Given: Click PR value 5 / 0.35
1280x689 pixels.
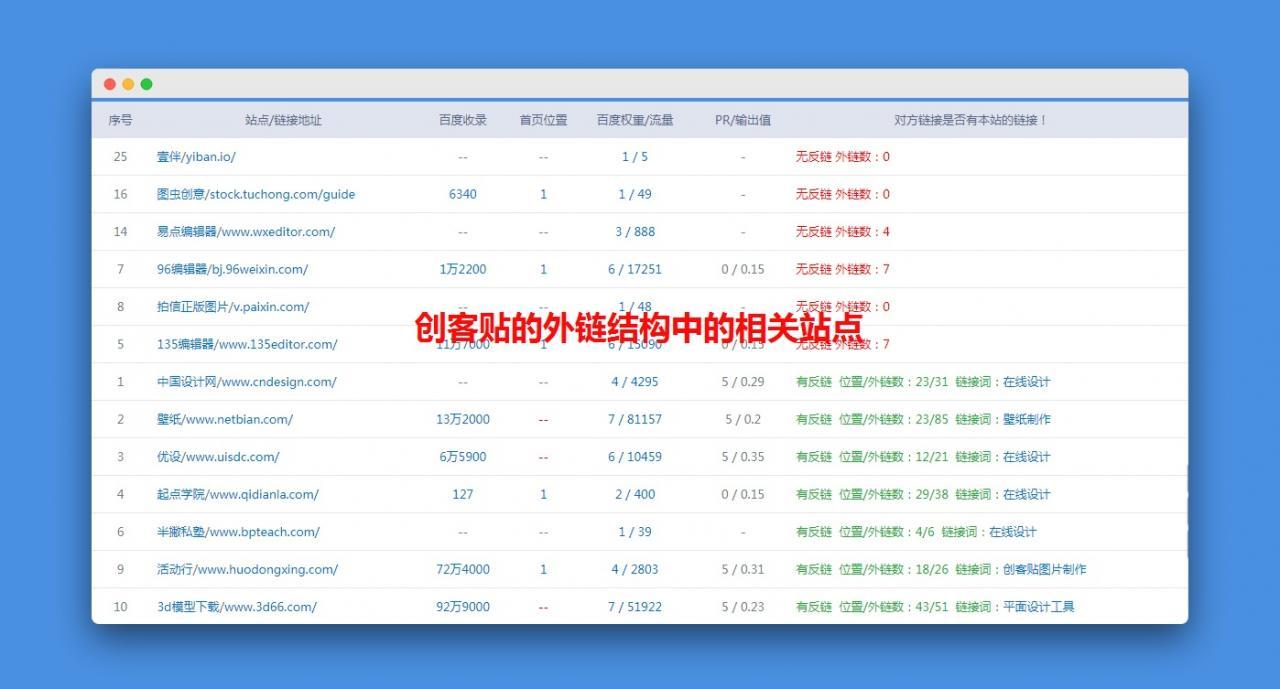Looking at the screenshot, I should pyautogui.click(x=743, y=457).
